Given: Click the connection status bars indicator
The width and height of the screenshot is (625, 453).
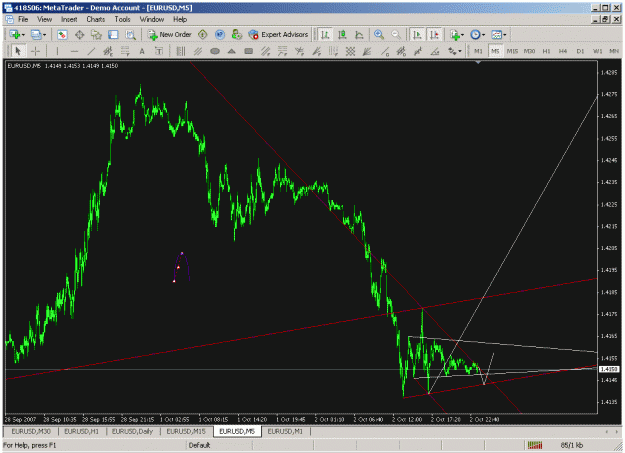Looking at the screenshot, I should (535, 445).
